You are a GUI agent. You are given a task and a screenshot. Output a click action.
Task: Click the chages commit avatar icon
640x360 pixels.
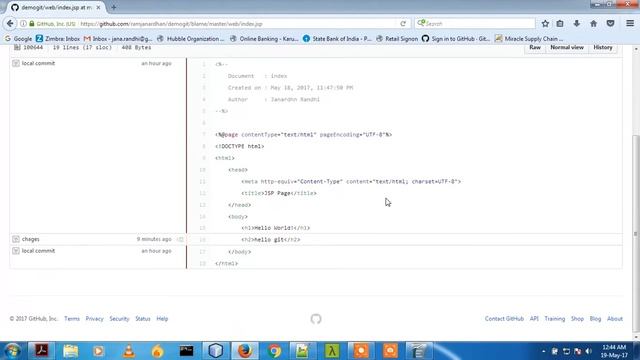pos(16,239)
